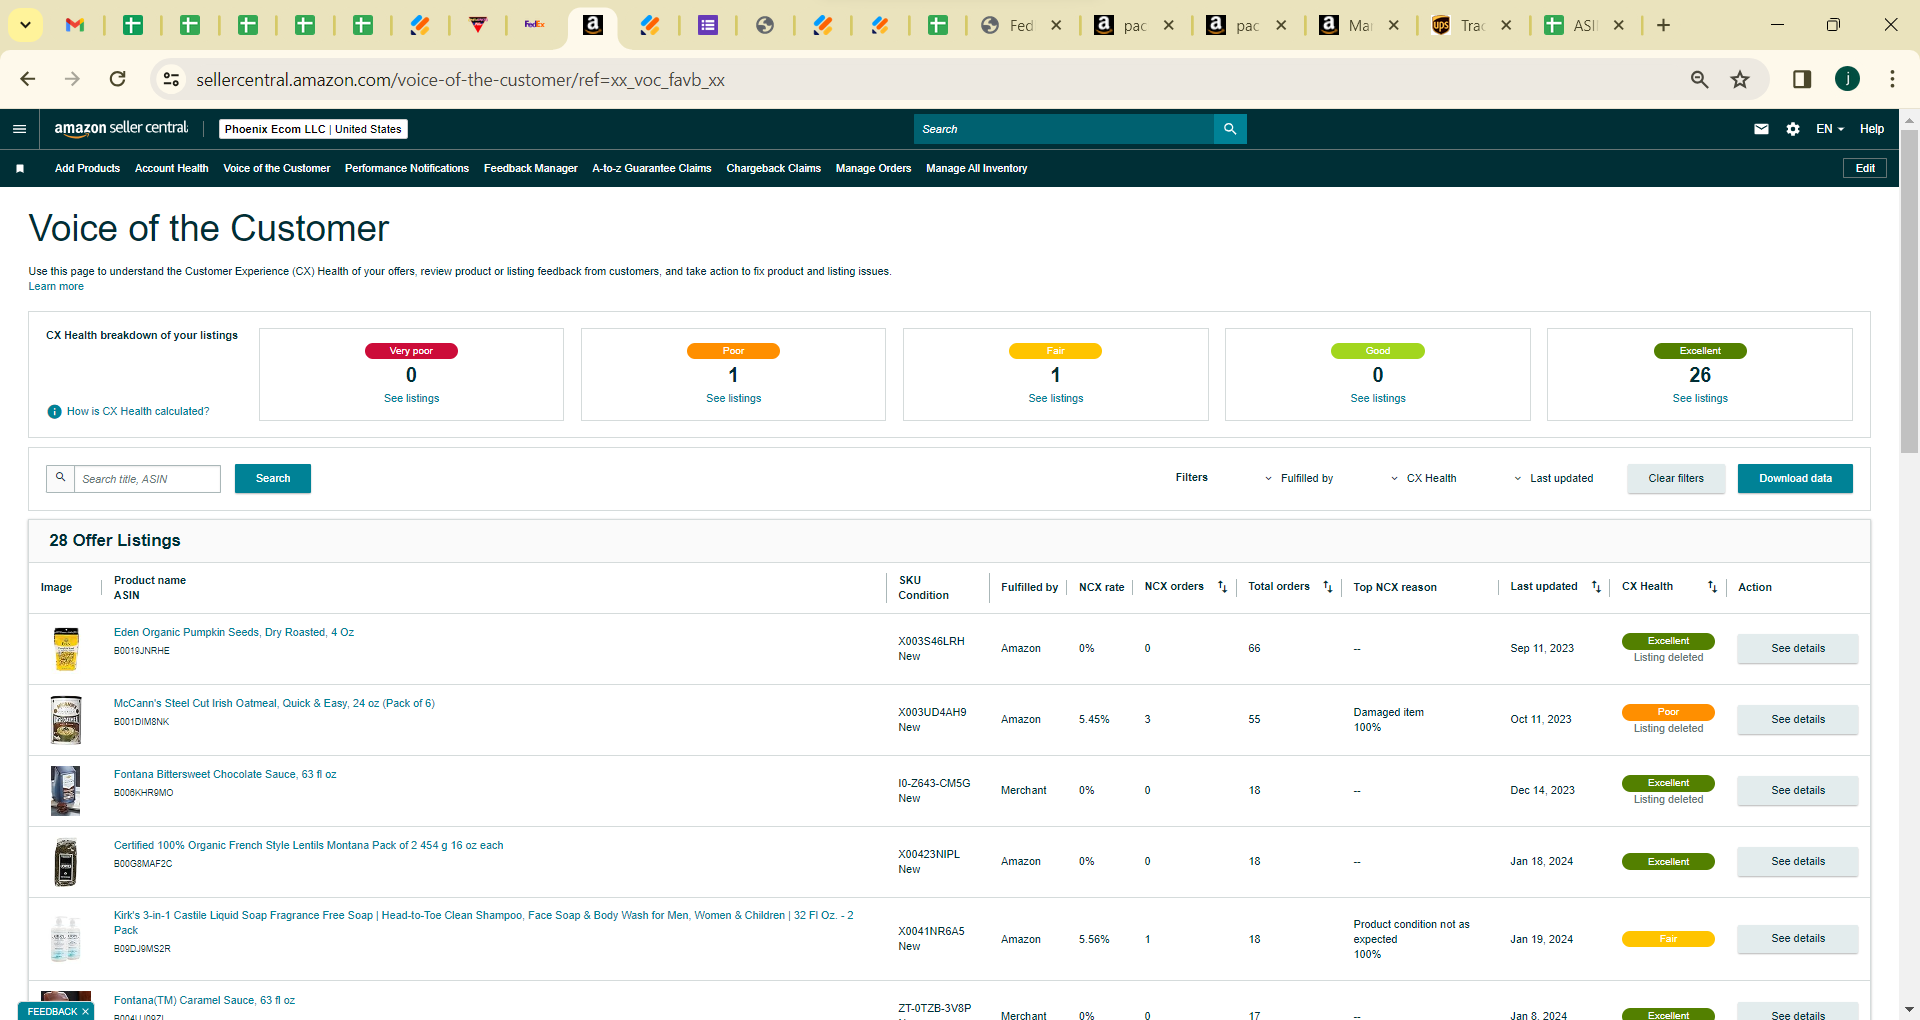Open the settings gear icon
1920x1020 pixels.
point(1793,129)
